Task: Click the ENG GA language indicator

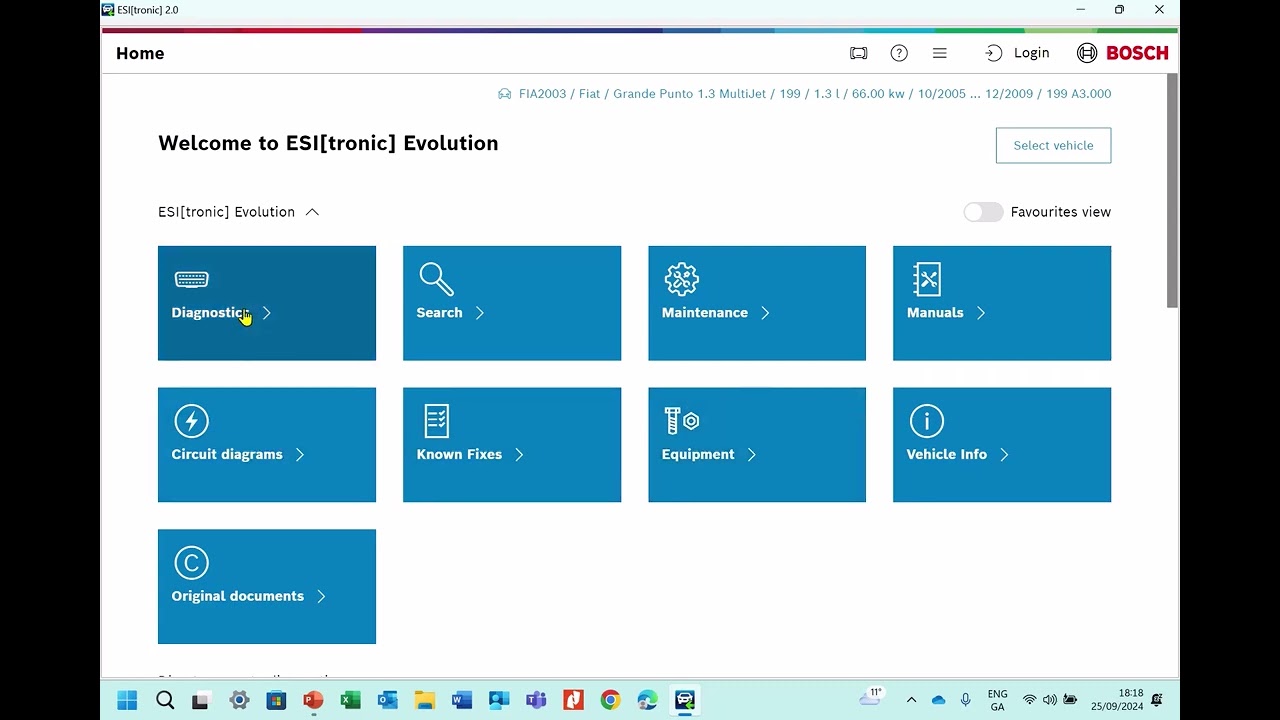Action: coord(997,700)
